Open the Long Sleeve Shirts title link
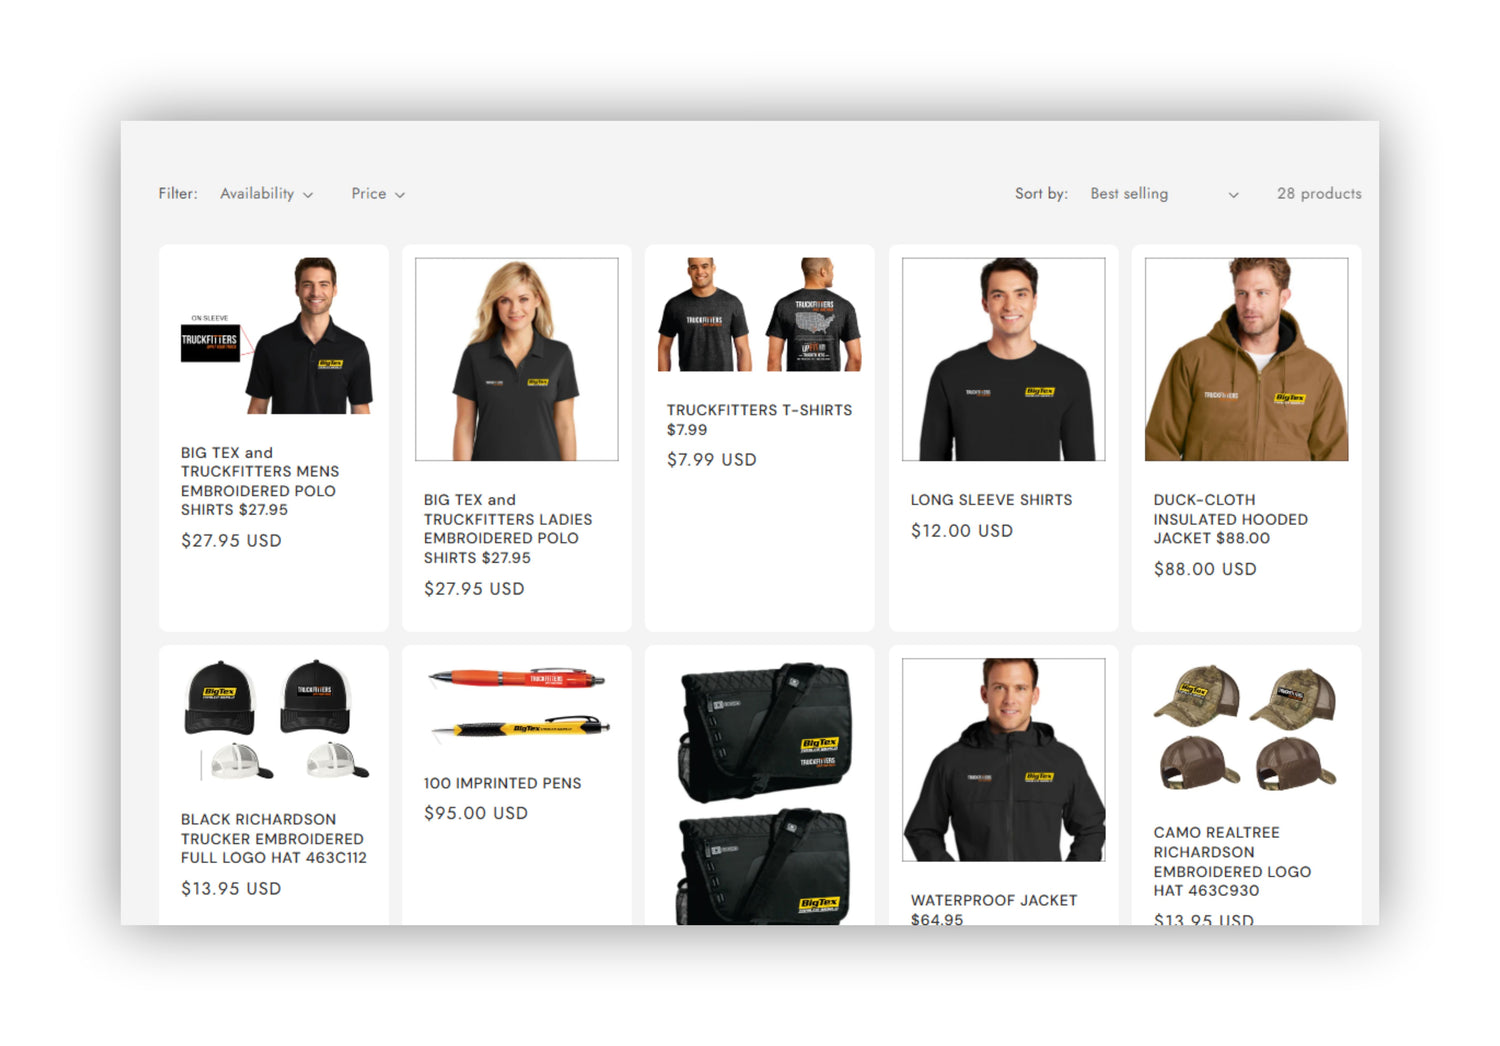The image size is (1500, 1046). [x=991, y=500]
